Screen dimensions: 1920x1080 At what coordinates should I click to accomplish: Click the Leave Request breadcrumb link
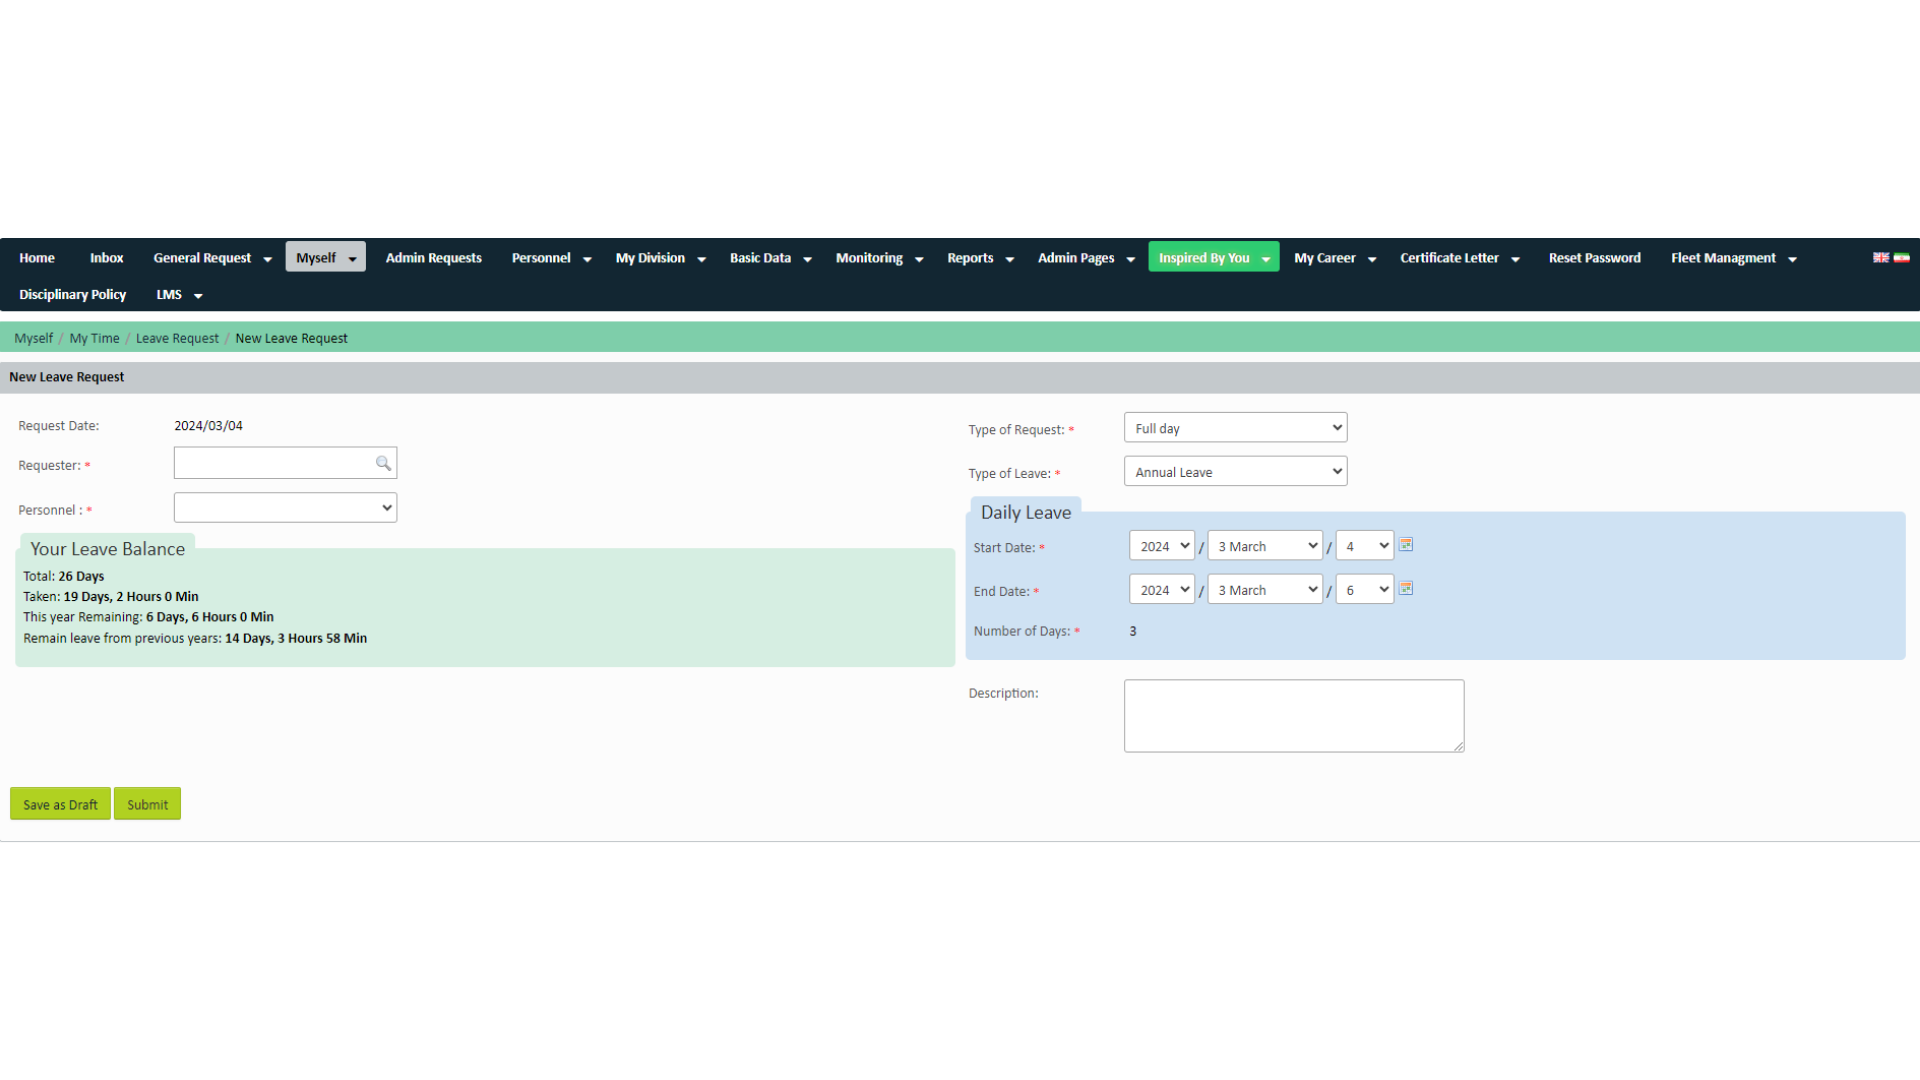point(177,338)
